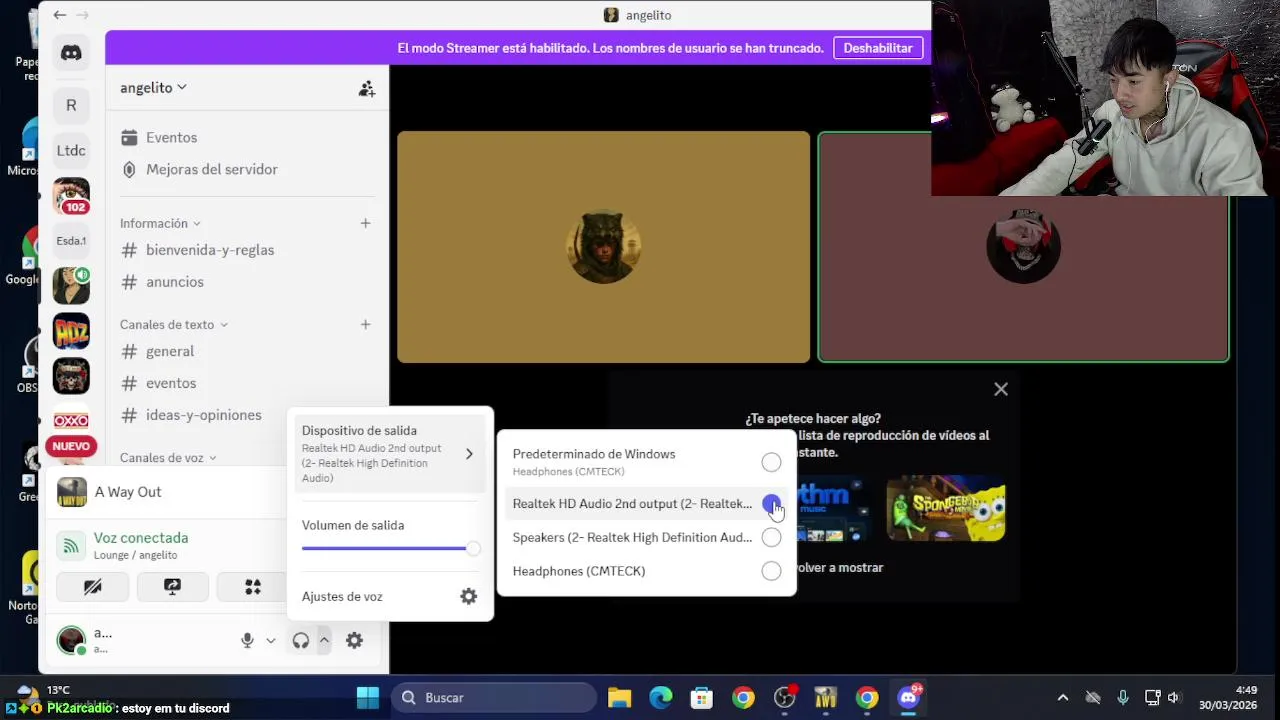Click the Voz conectada connection icon
The width and height of the screenshot is (1280, 720).
71,545
